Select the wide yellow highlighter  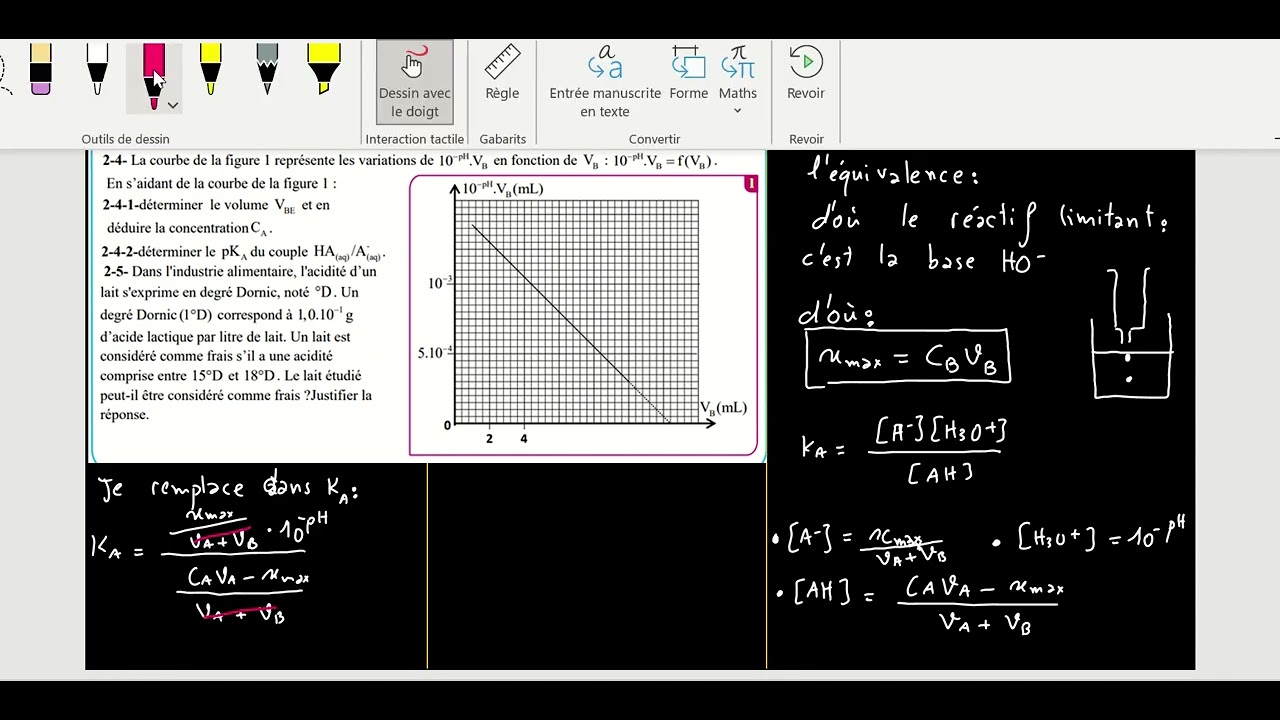click(324, 70)
